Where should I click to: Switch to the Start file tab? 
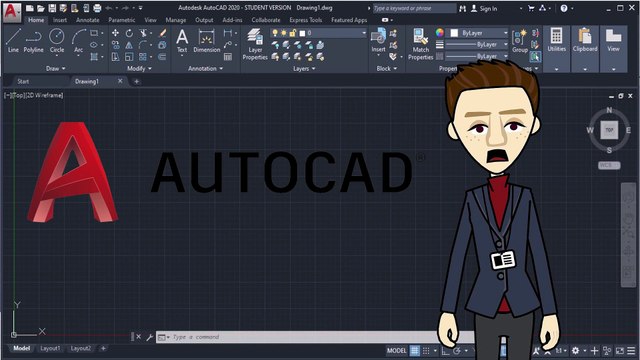point(23,81)
